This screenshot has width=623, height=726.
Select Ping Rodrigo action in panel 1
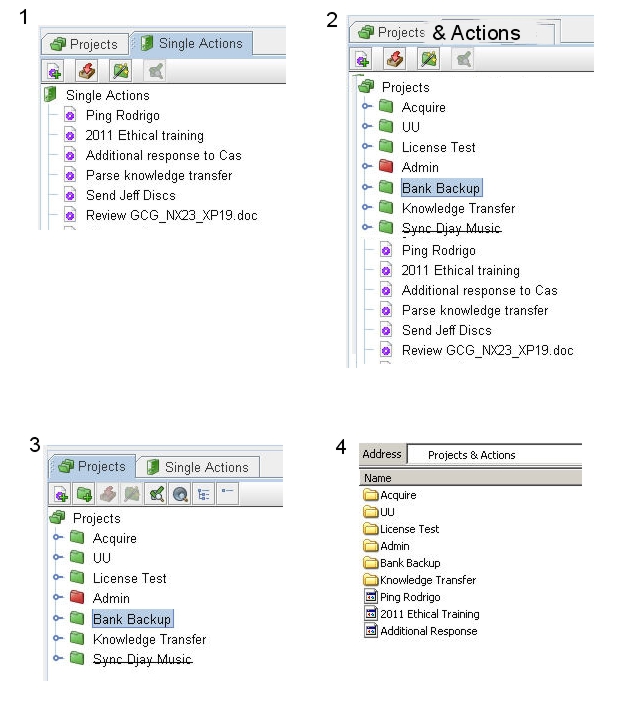point(122,115)
